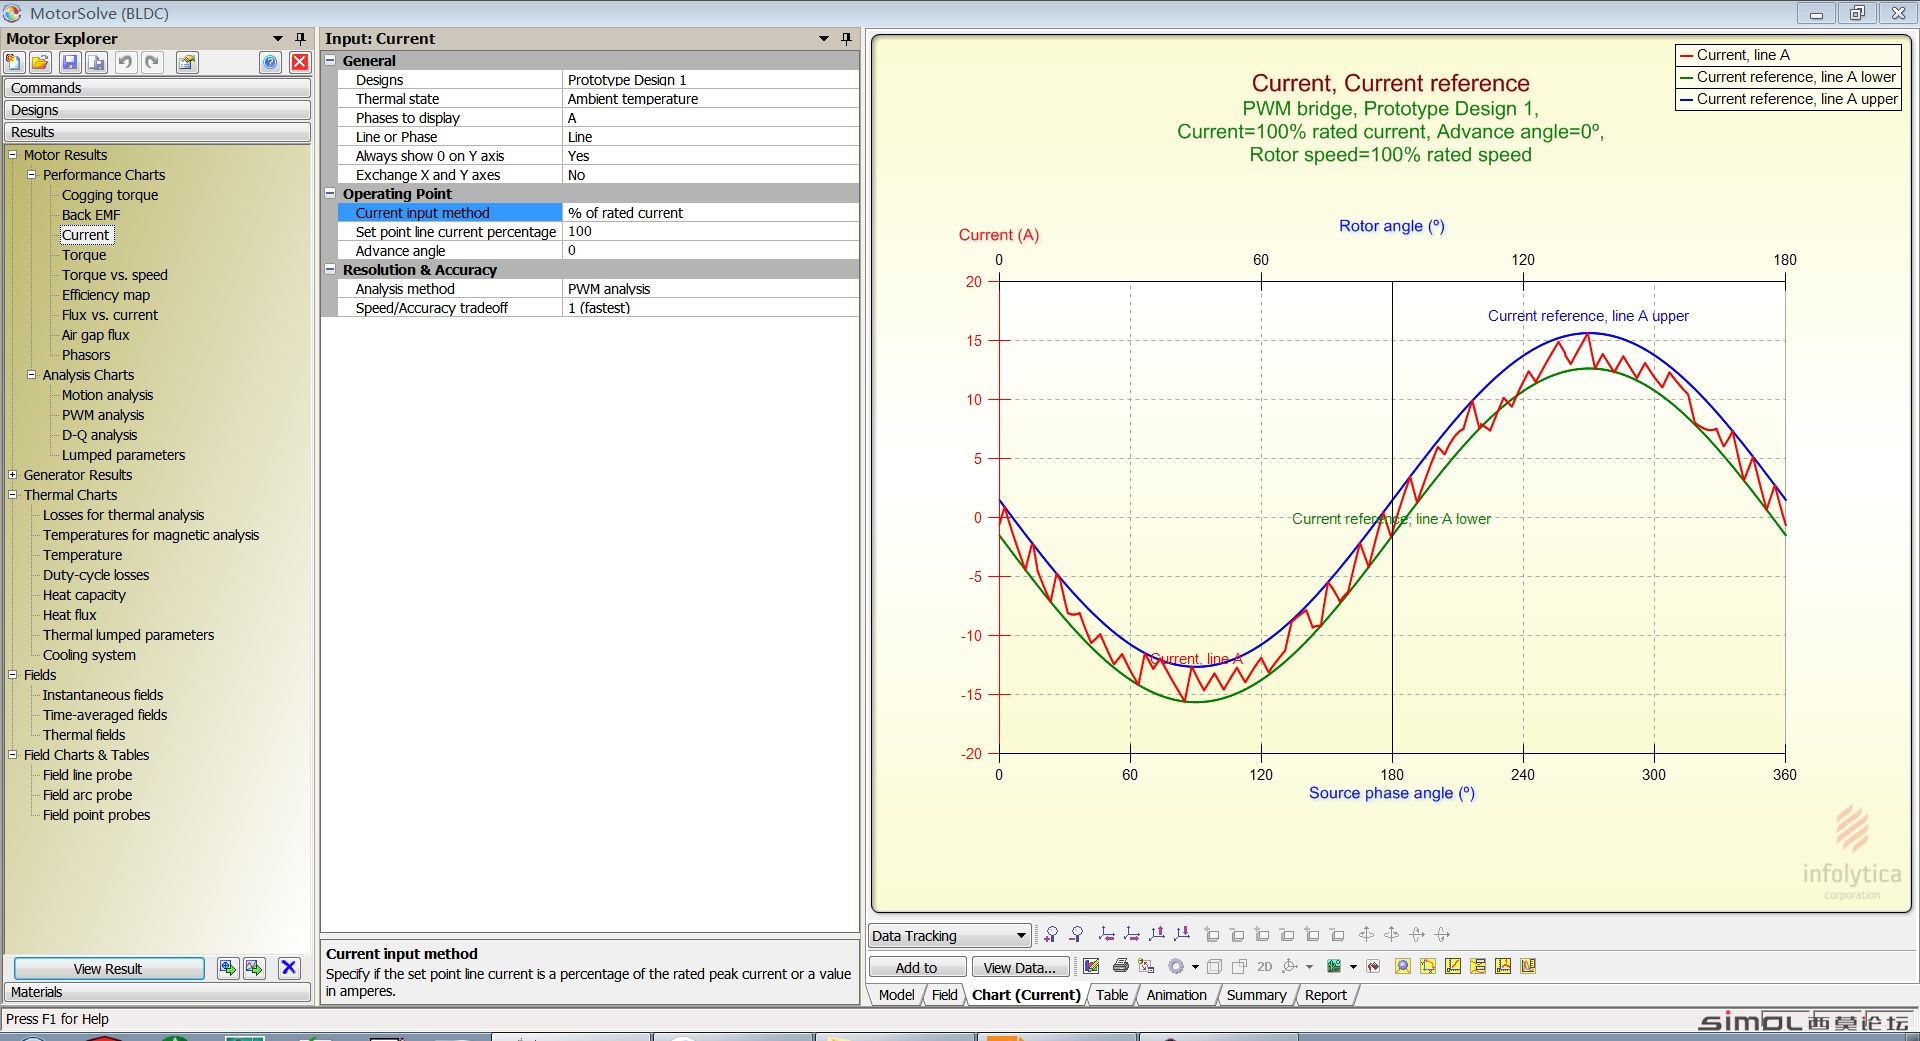Collapse the Motor Results tree node
Screen dimensions: 1920x1041
point(12,154)
